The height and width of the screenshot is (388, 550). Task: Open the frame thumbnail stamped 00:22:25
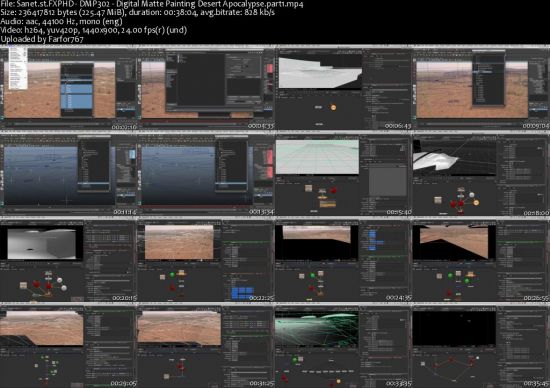point(206,260)
